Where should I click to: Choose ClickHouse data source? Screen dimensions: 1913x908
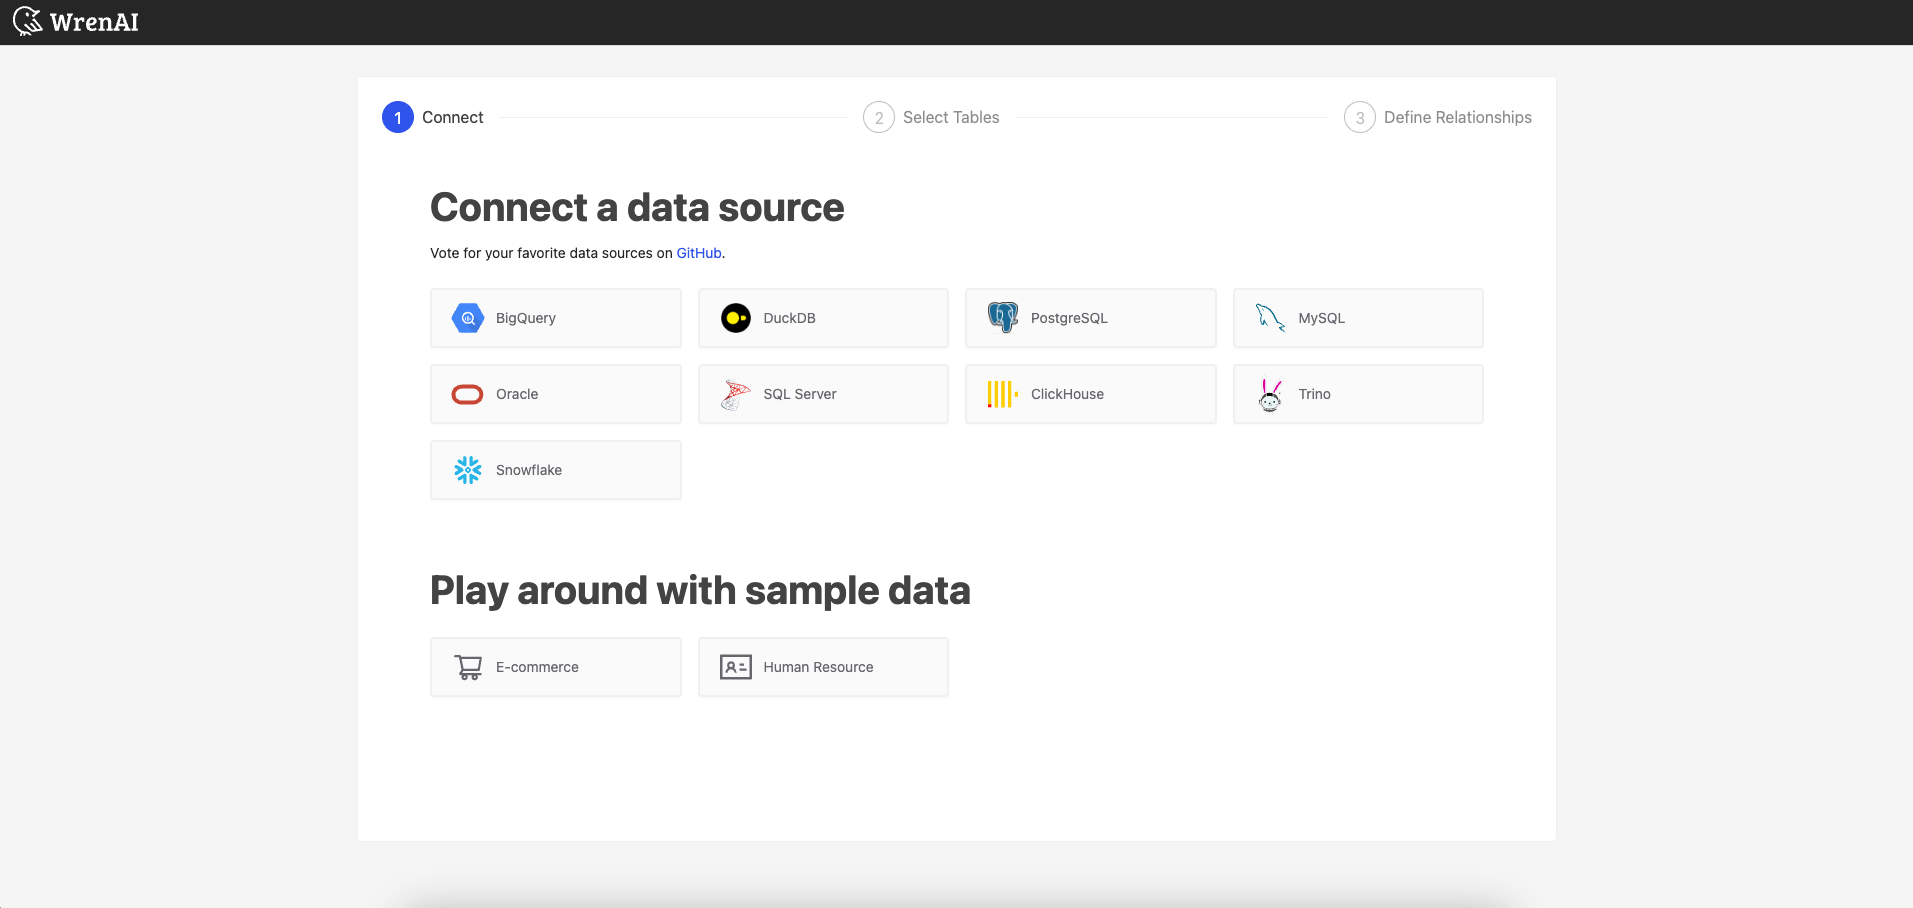(x=1091, y=394)
